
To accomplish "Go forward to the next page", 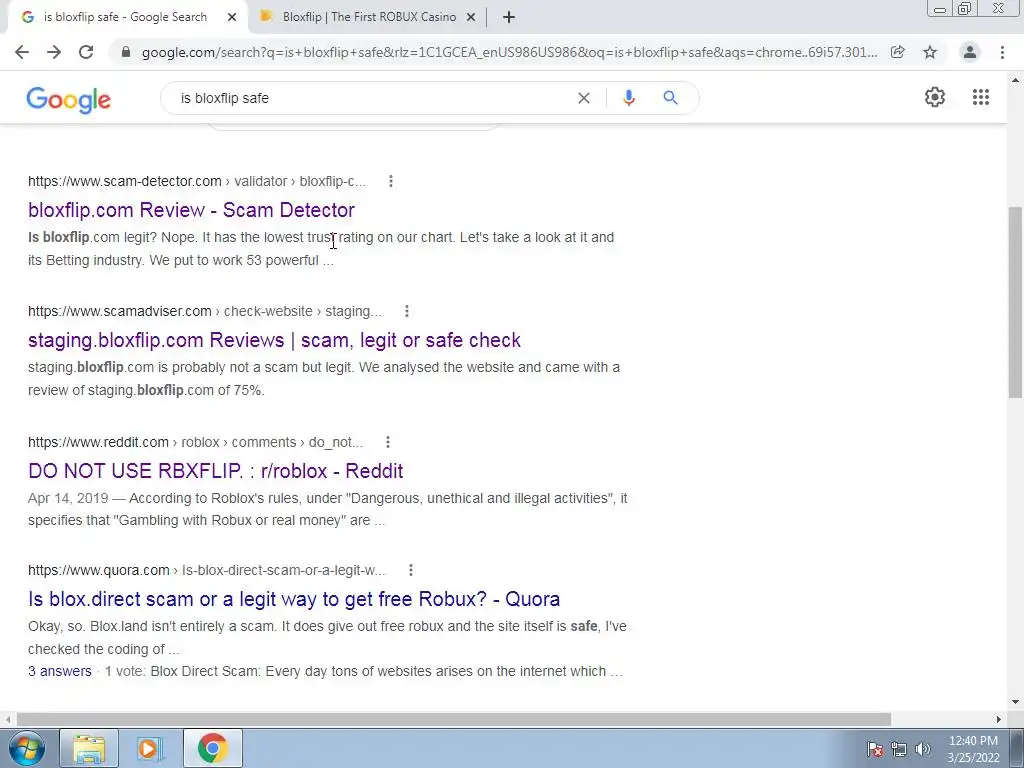I will 54,52.
